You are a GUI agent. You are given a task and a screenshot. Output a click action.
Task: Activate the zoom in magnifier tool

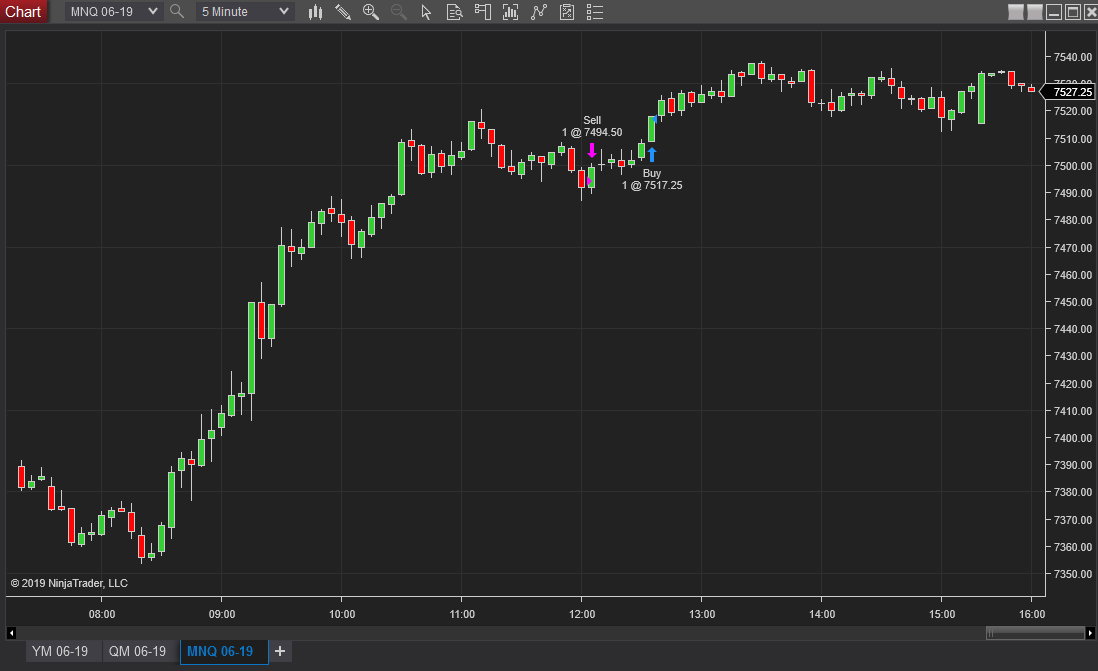click(371, 12)
